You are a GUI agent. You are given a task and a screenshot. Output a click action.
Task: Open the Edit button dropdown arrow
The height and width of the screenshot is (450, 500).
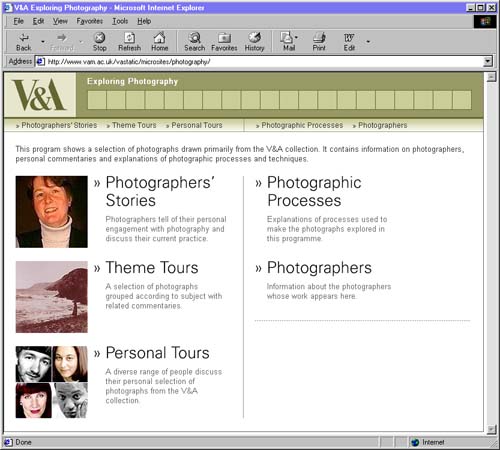[368, 42]
